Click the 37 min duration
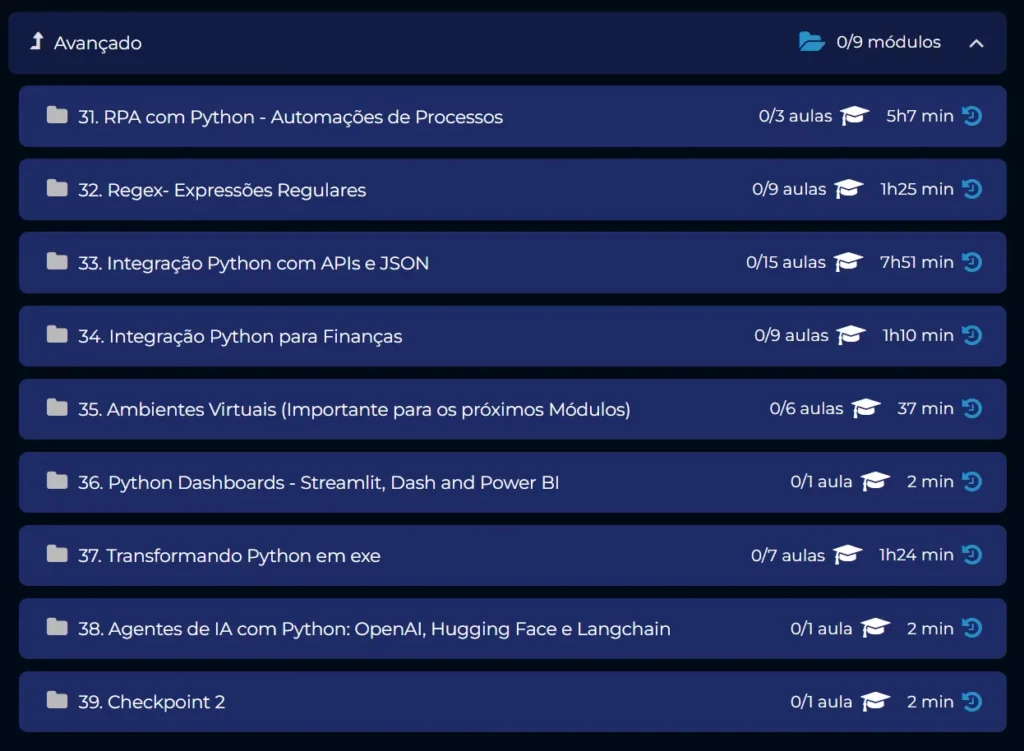 click(x=925, y=408)
